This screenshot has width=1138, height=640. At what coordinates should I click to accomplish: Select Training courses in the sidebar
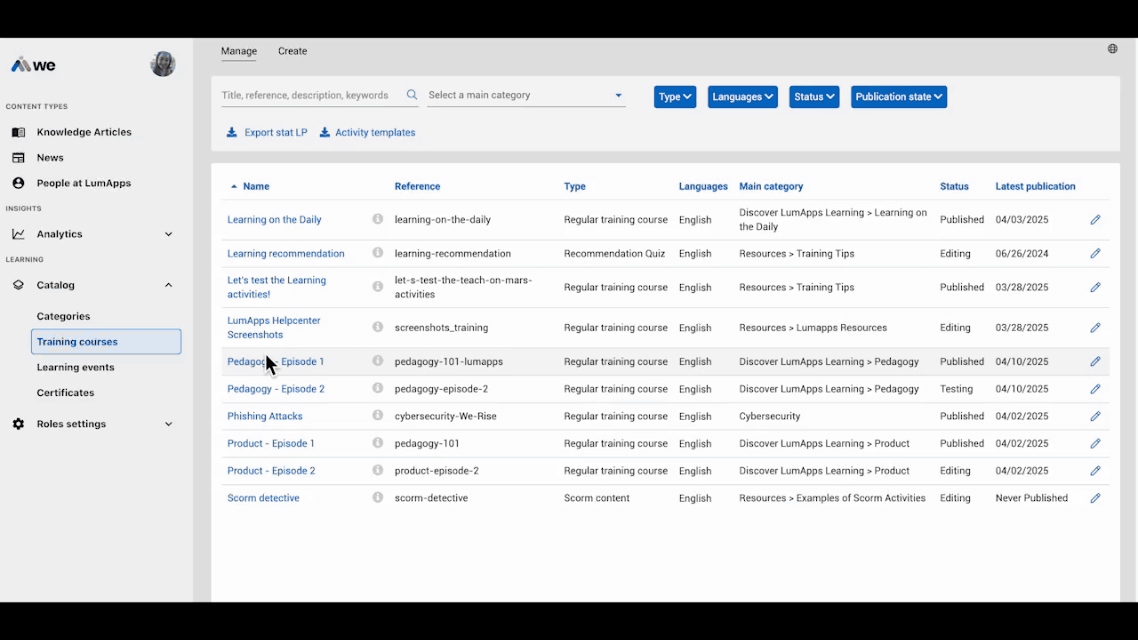click(106, 342)
